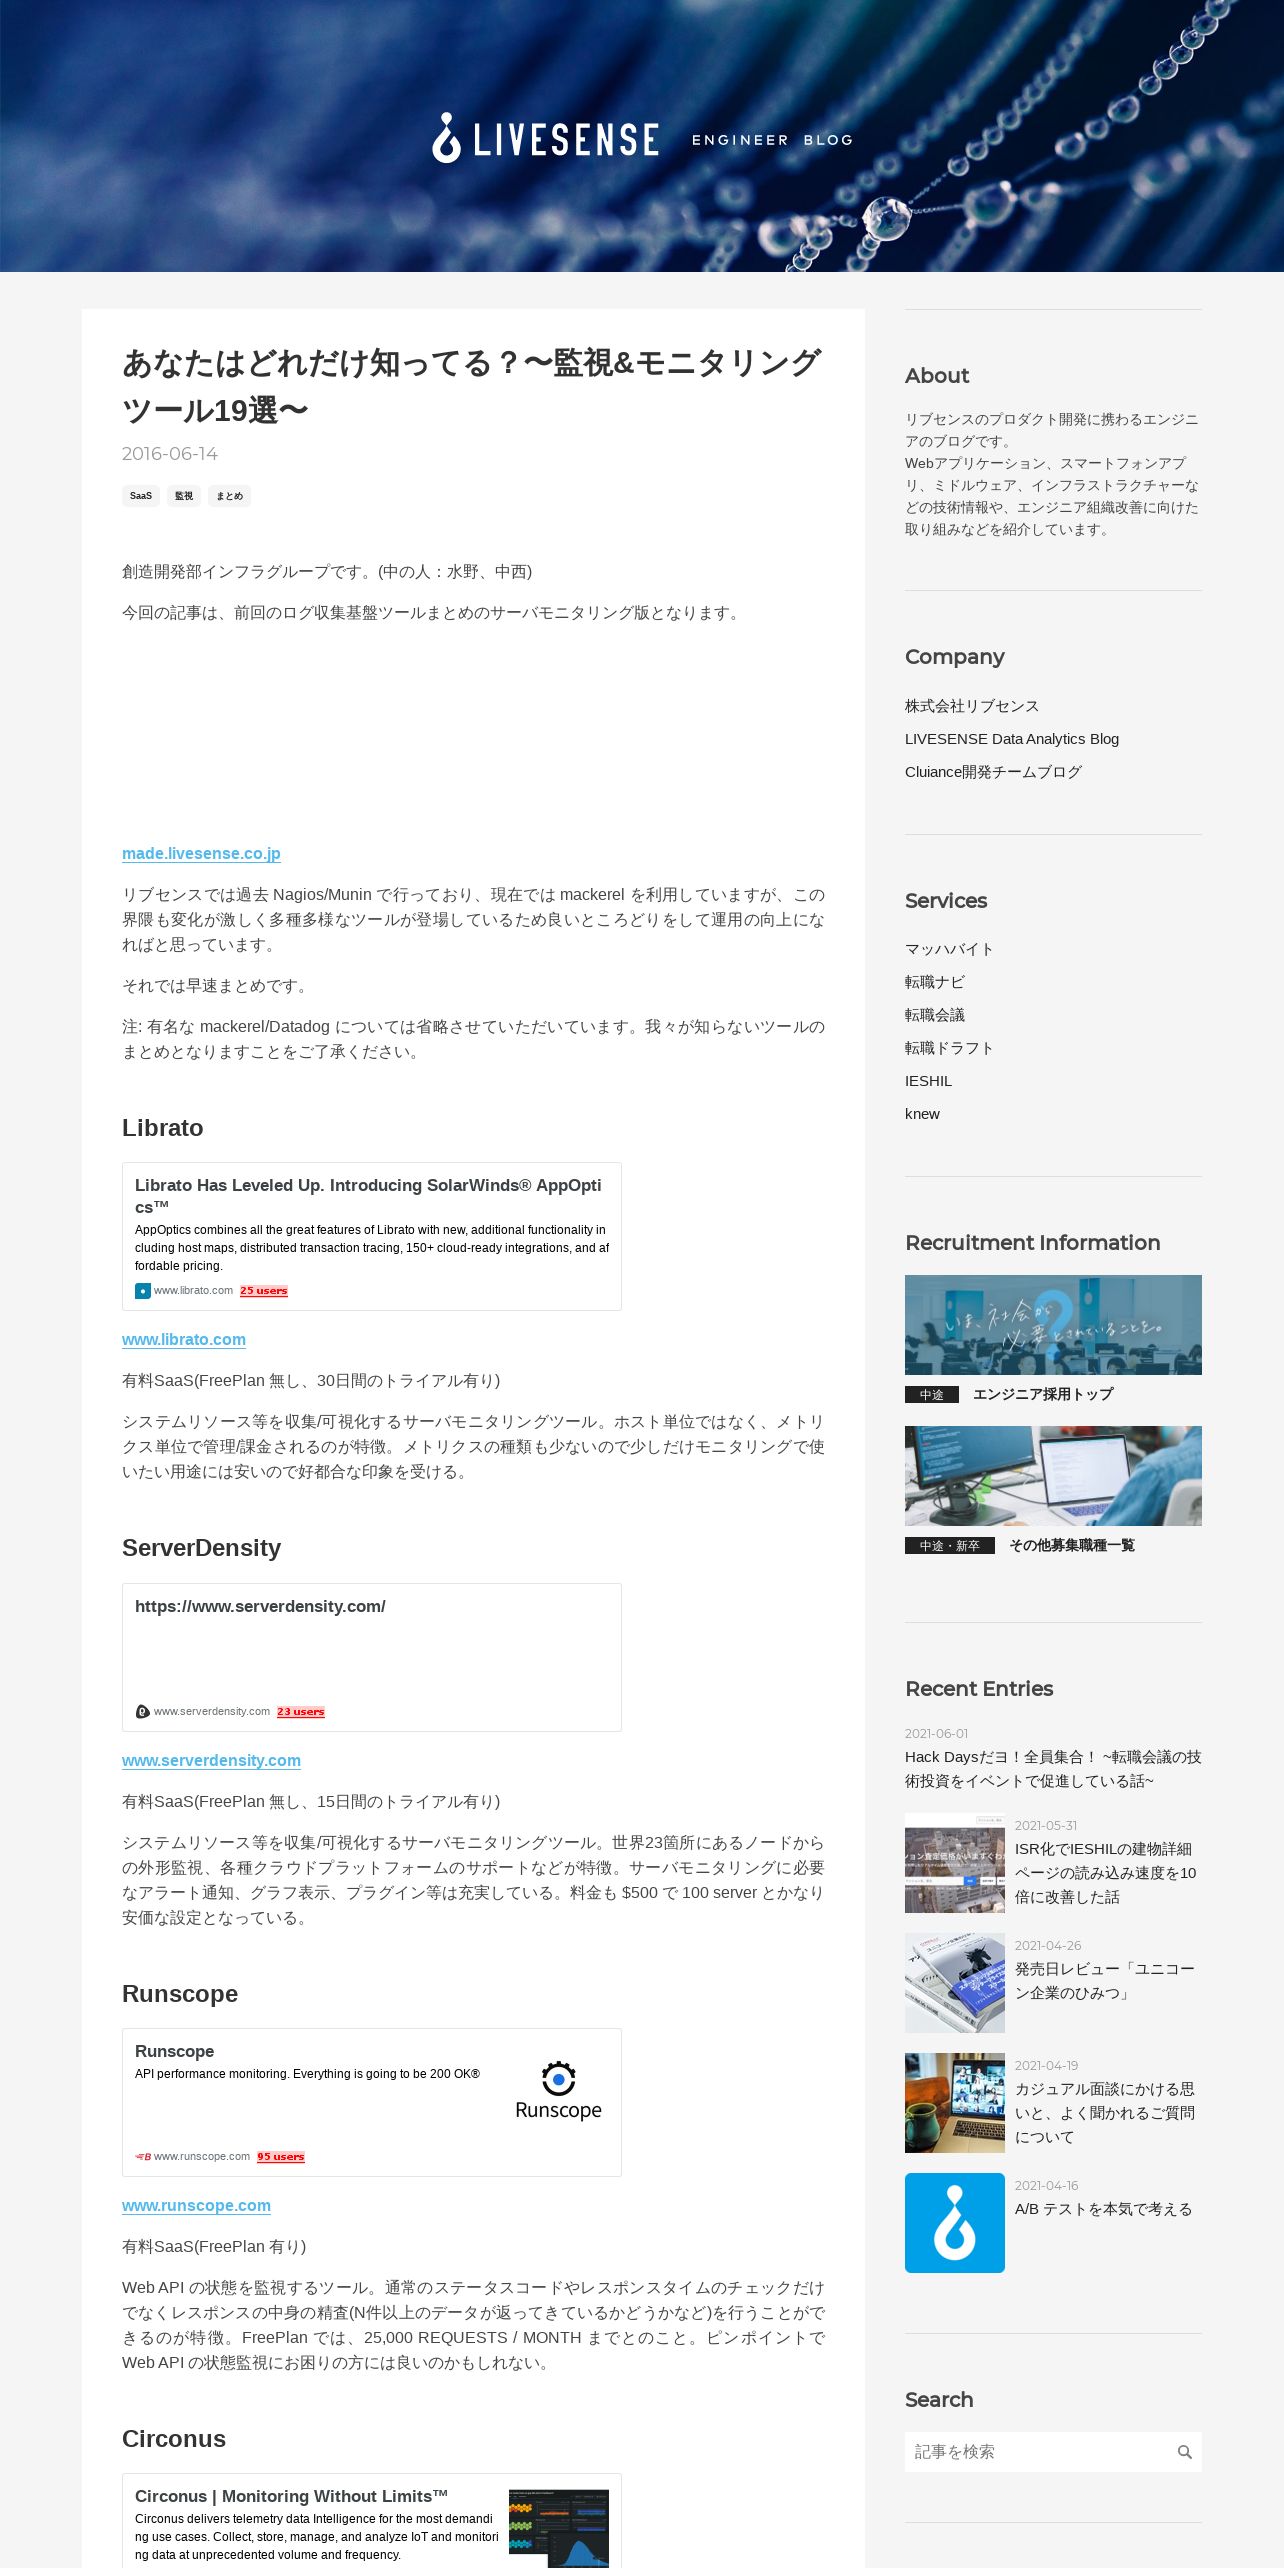
Task: Click www.librato.com text inside the Librato card
Action: [x=193, y=1291]
